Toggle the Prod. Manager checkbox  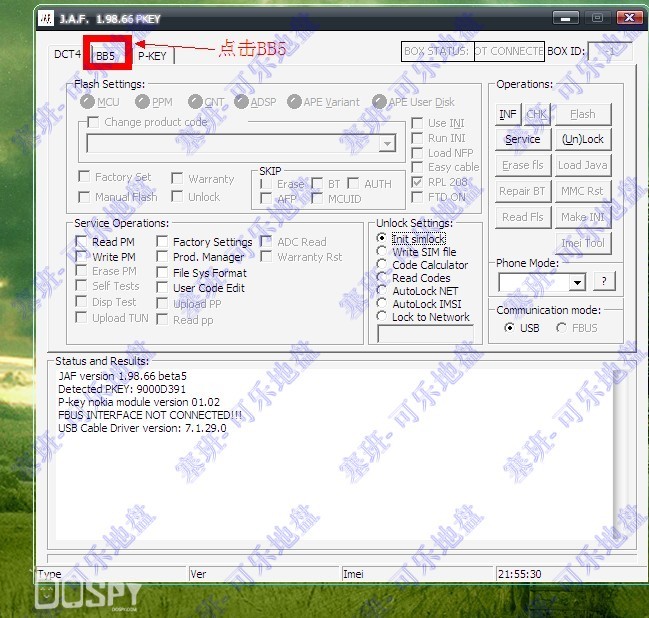(x=162, y=257)
